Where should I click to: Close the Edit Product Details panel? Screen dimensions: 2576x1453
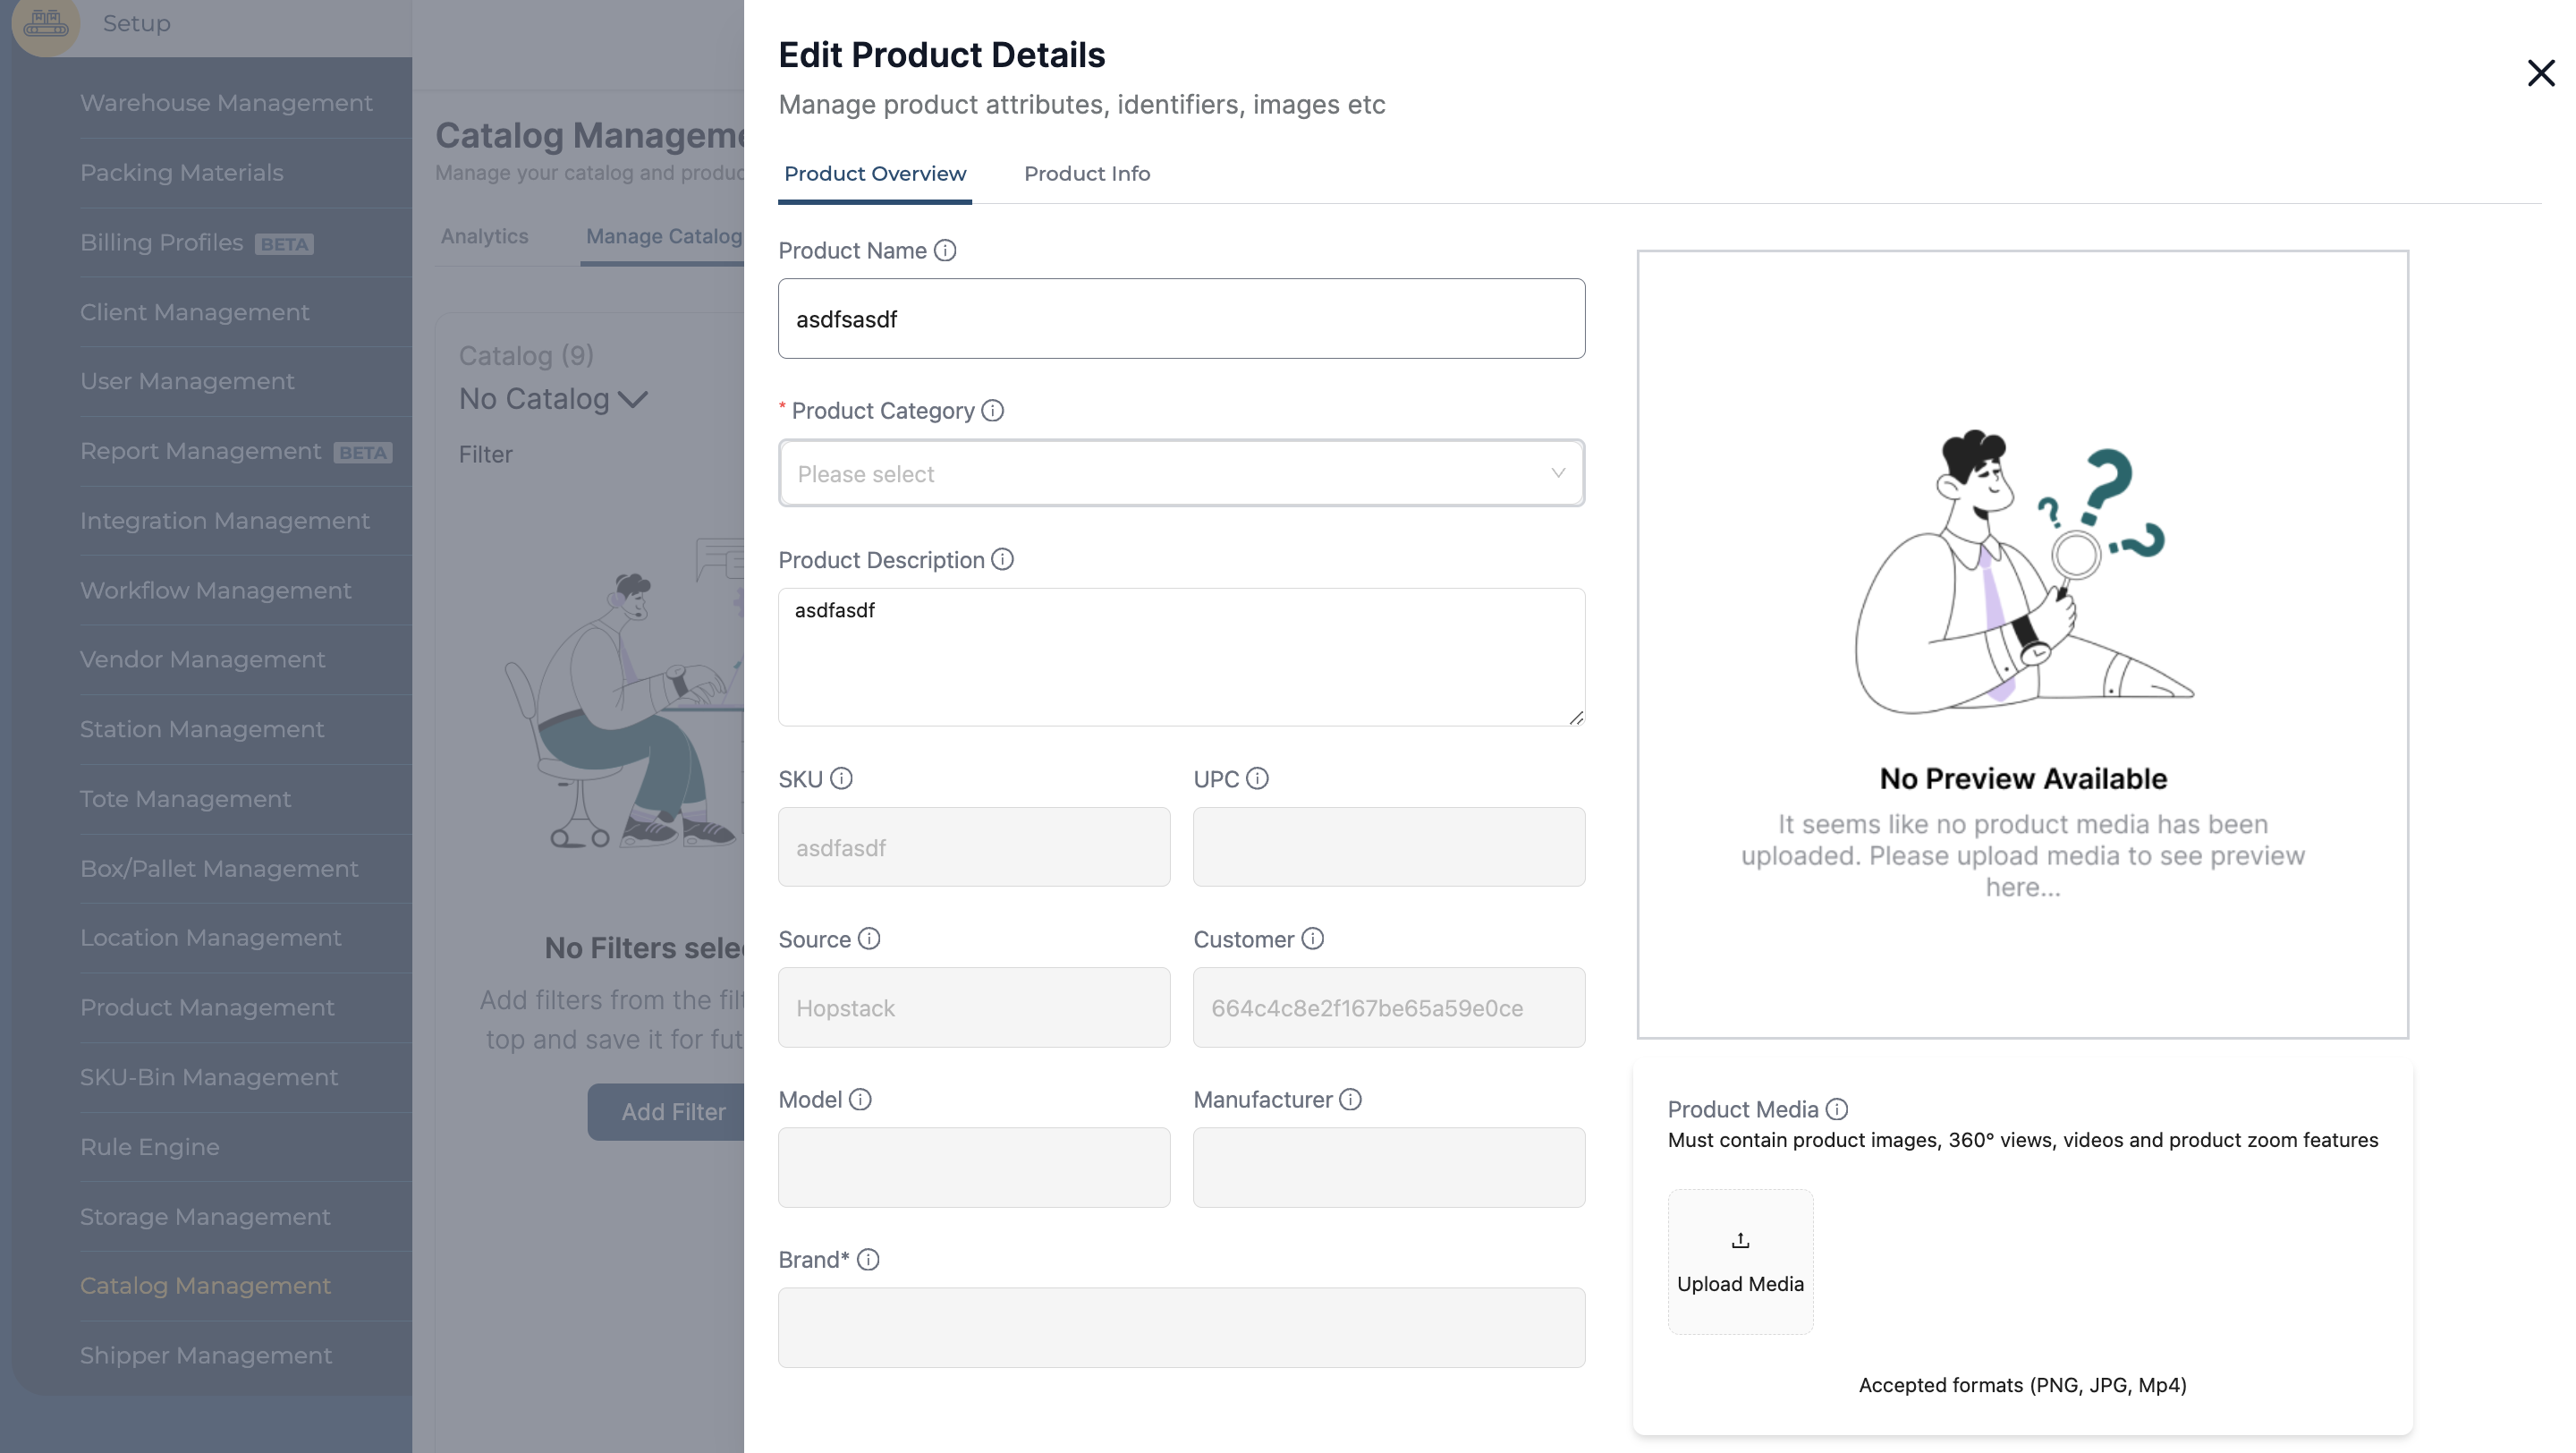pos(2540,73)
